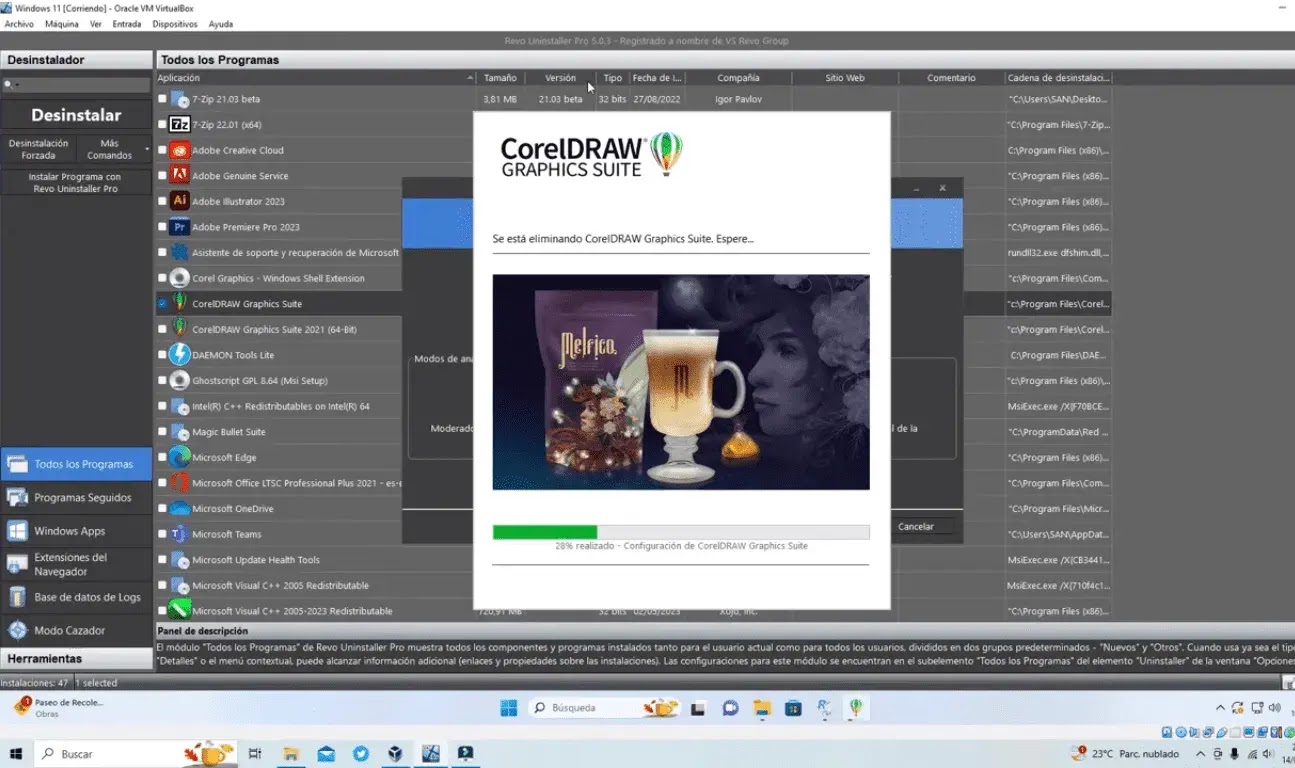Image resolution: width=1295 pixels, height=768 pixels.
Task: Select Windows Apps in the sidebar
Action: click(x=76, y=531)
